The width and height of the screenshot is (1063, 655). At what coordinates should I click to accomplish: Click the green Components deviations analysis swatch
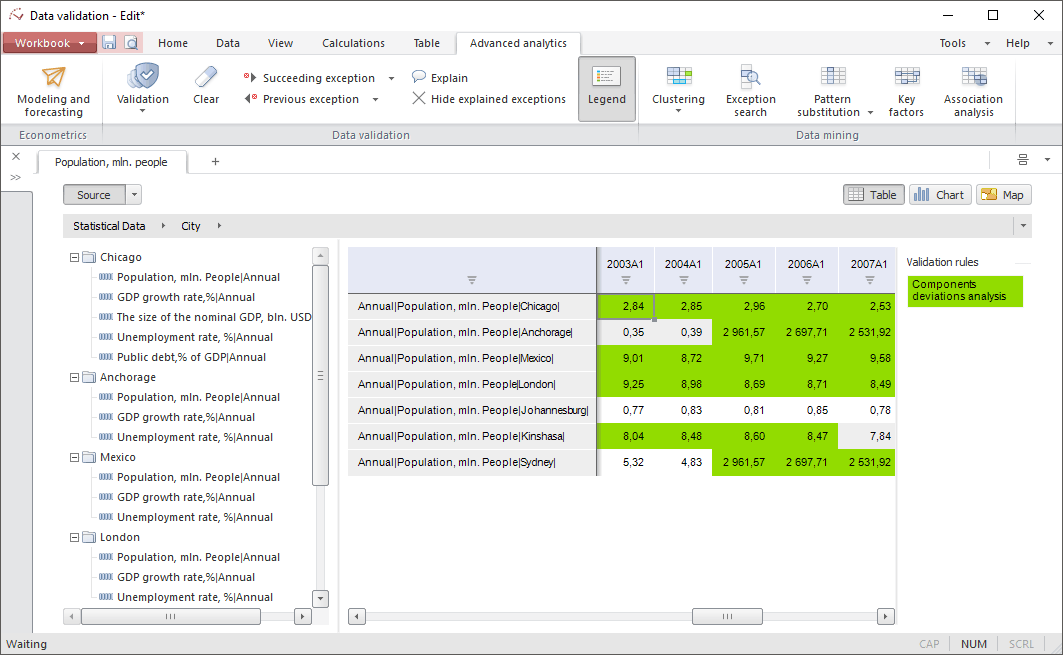click(x=965, y=291)
